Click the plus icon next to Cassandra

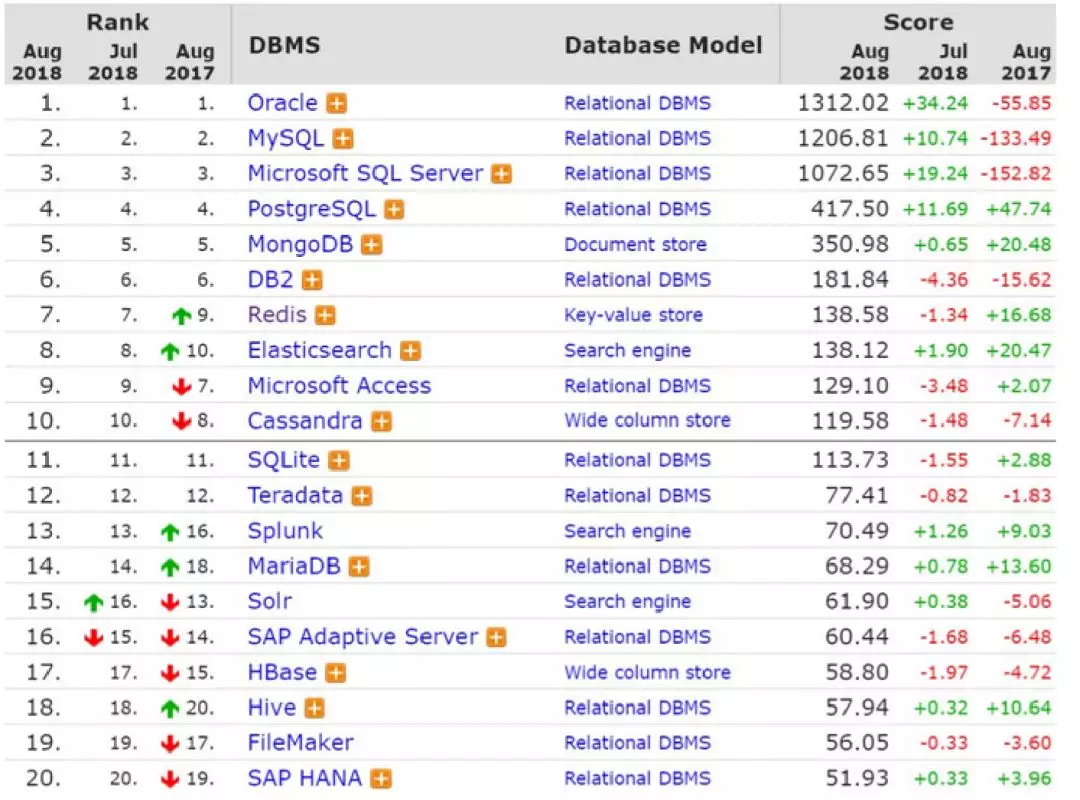(381, 422)
